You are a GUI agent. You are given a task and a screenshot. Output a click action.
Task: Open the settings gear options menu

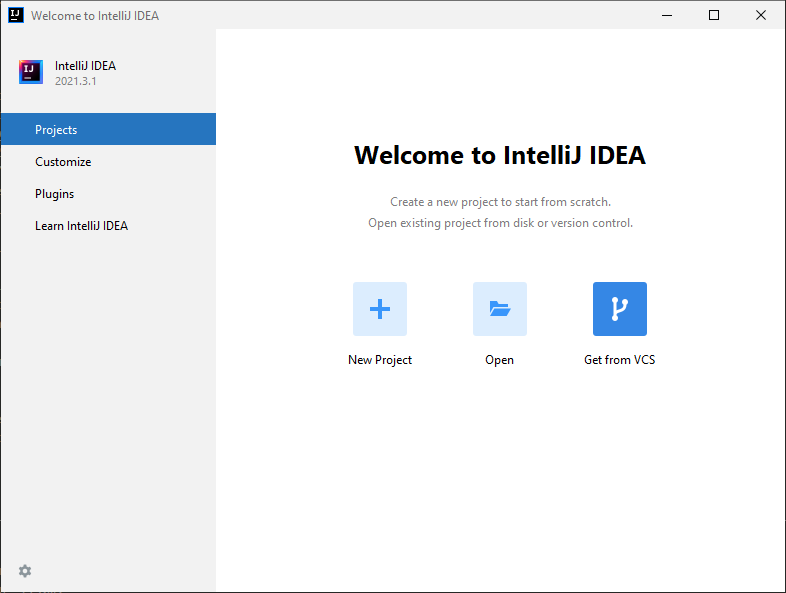coord(25,570)
